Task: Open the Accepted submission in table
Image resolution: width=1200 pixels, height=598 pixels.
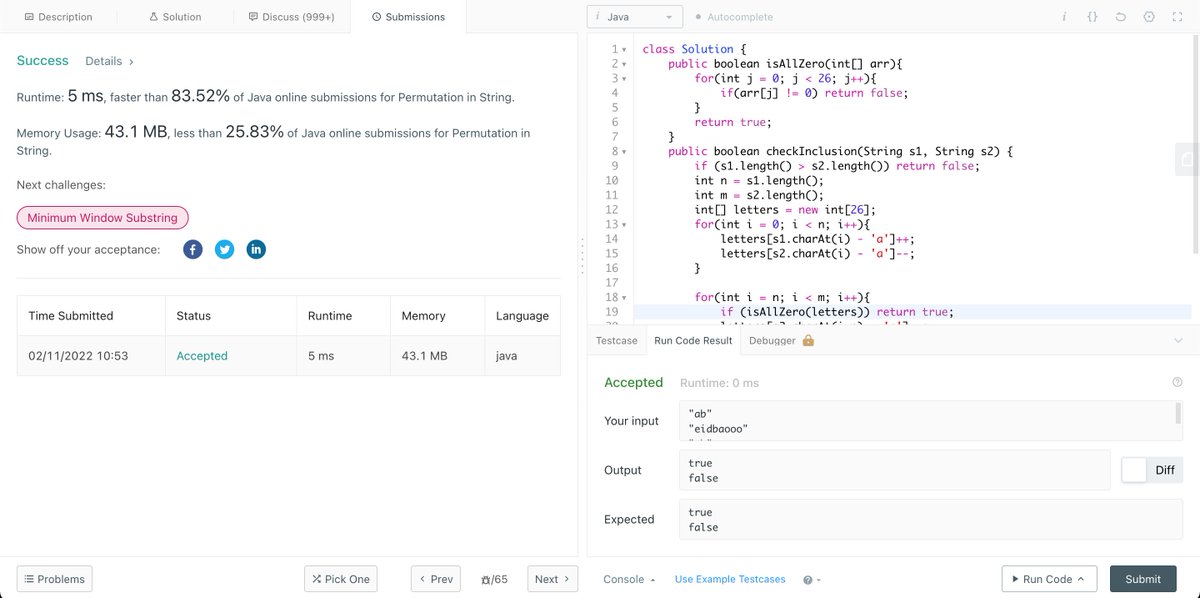Action: pos(202,356)
